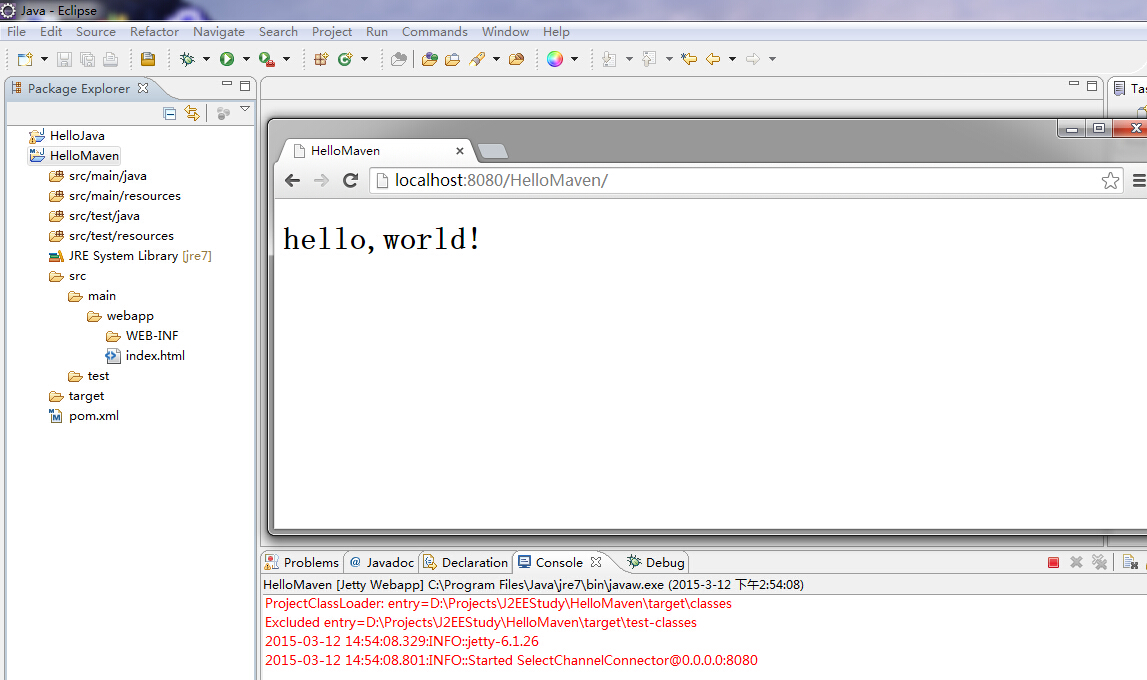Collapse All in Package Explorer
Image resolution: width=1147 pixels, height=680 pixels.
[x=170, y=113]
